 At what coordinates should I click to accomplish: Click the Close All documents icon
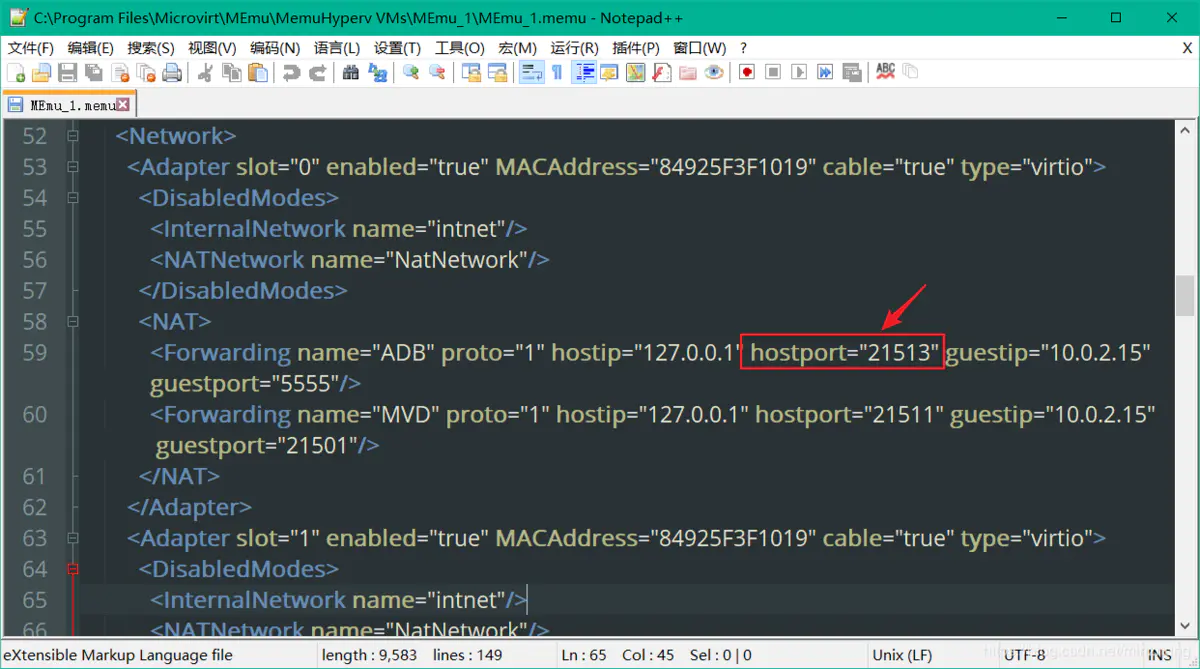point(146,72)
